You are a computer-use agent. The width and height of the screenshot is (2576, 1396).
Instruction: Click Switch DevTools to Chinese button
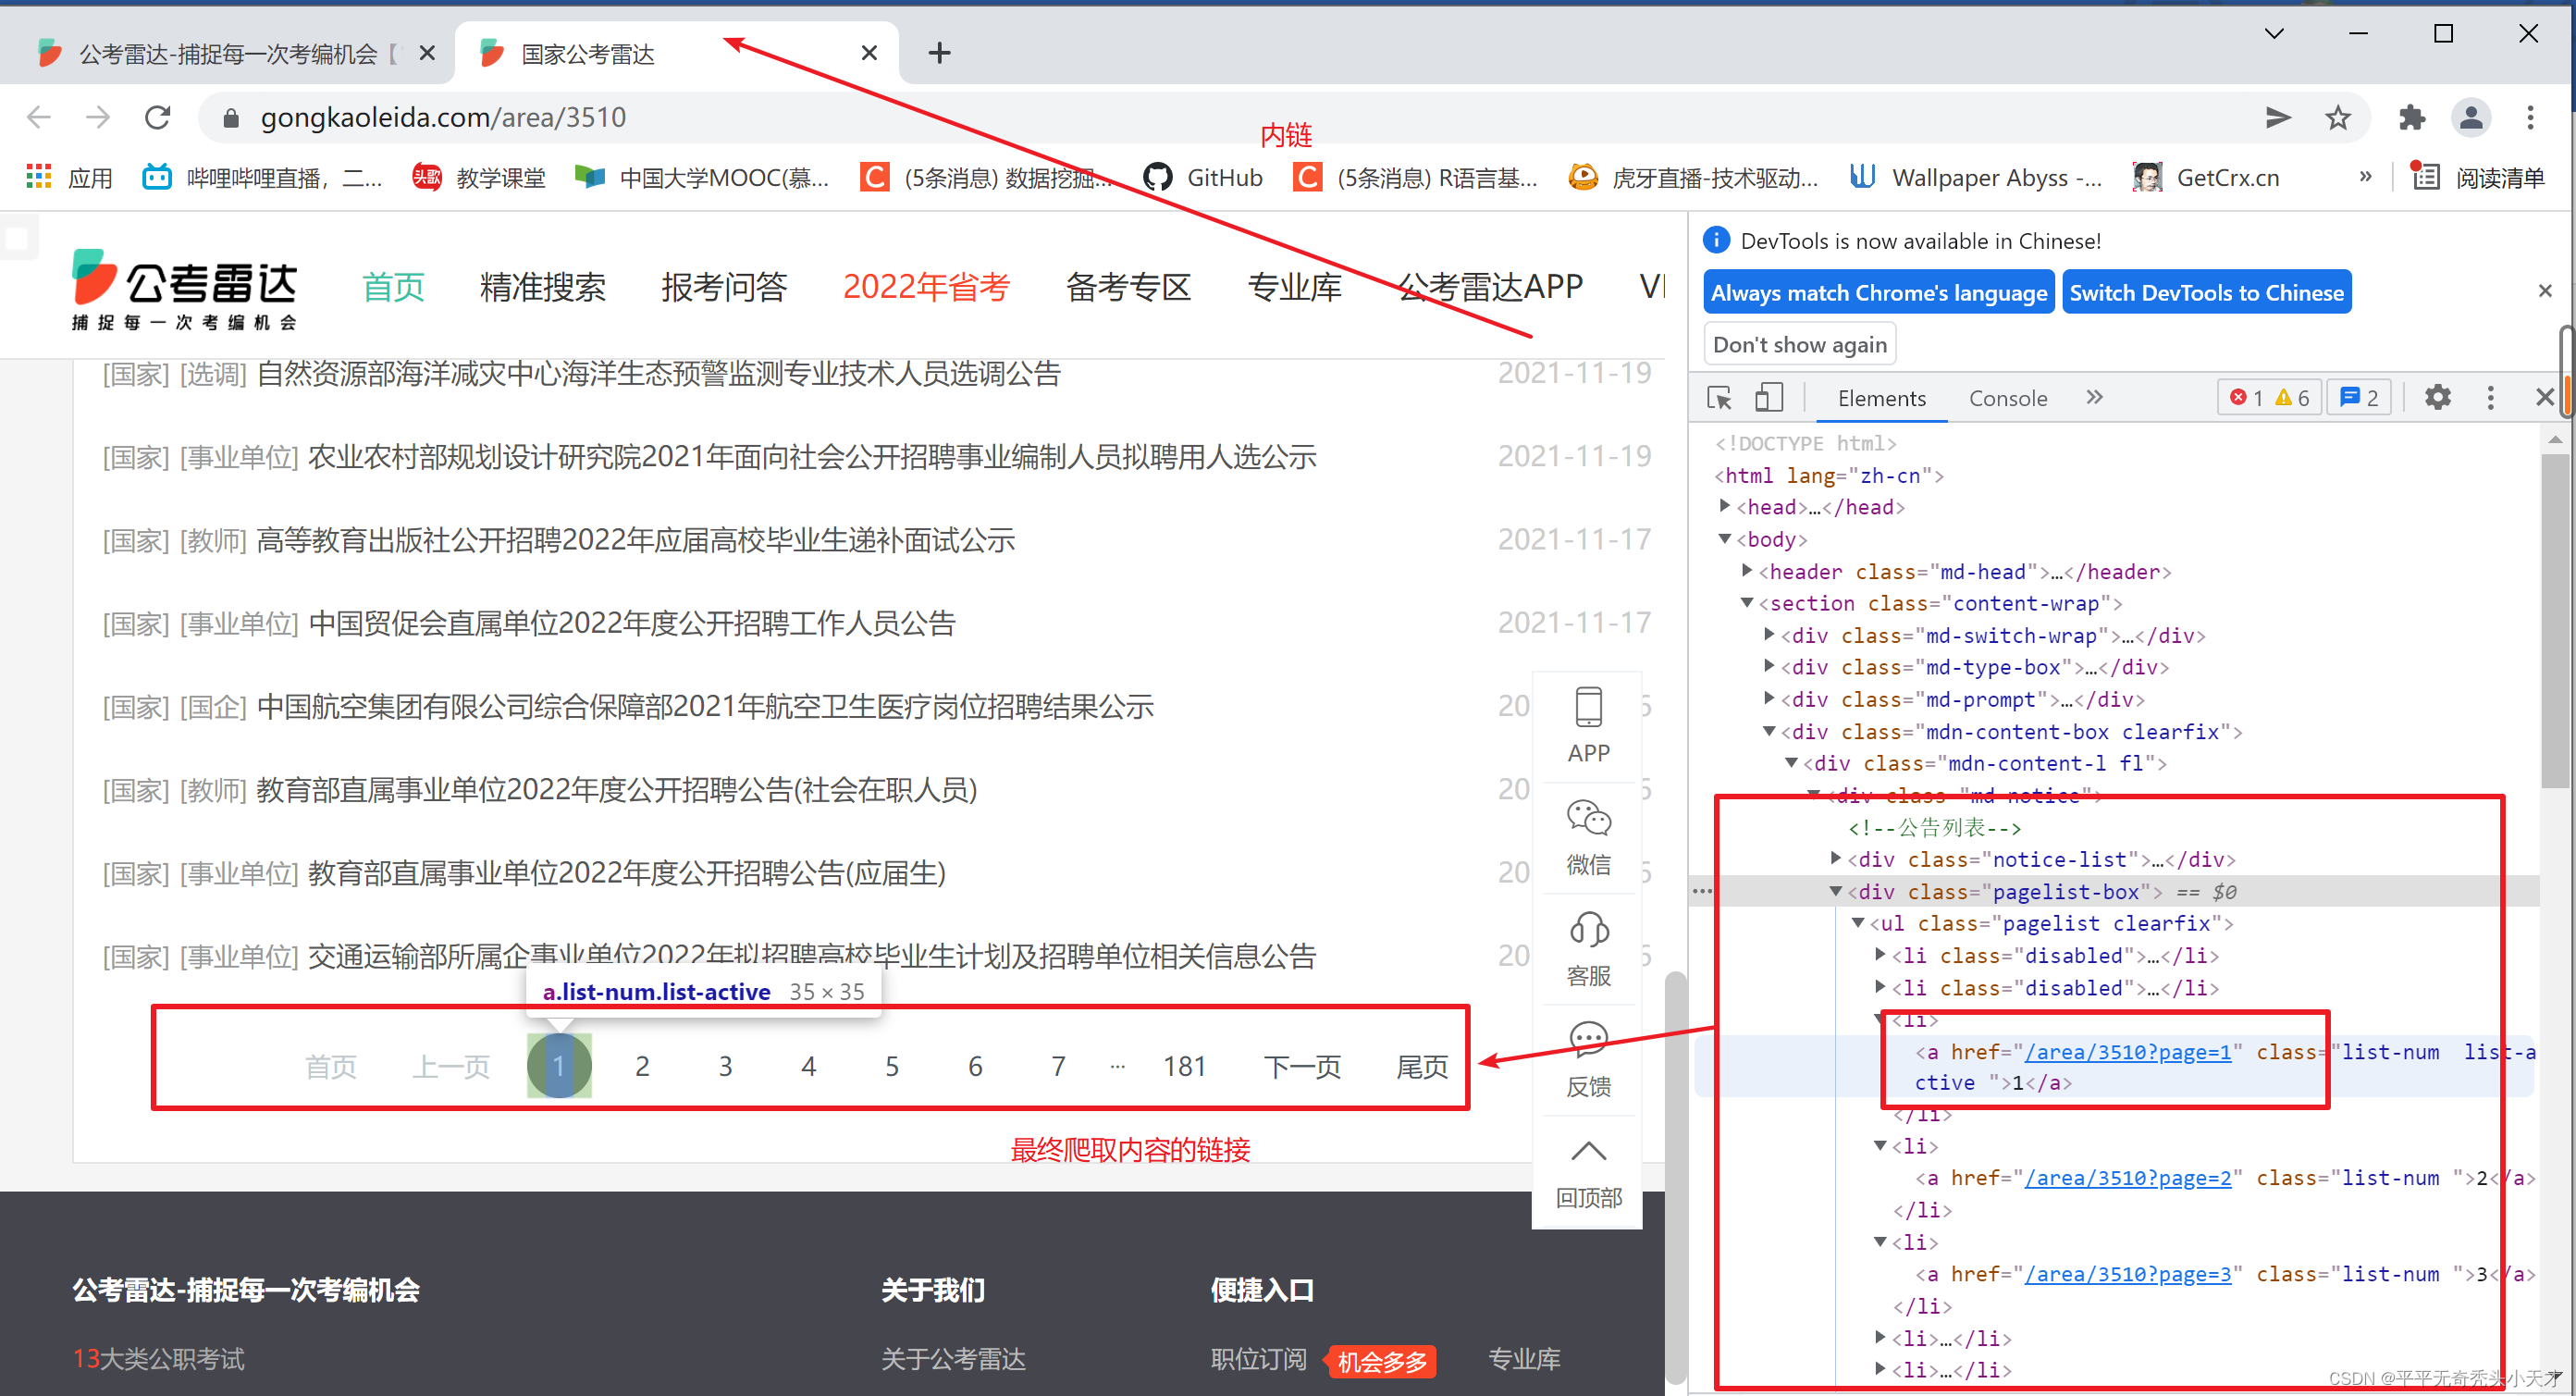pos(2205,293)
